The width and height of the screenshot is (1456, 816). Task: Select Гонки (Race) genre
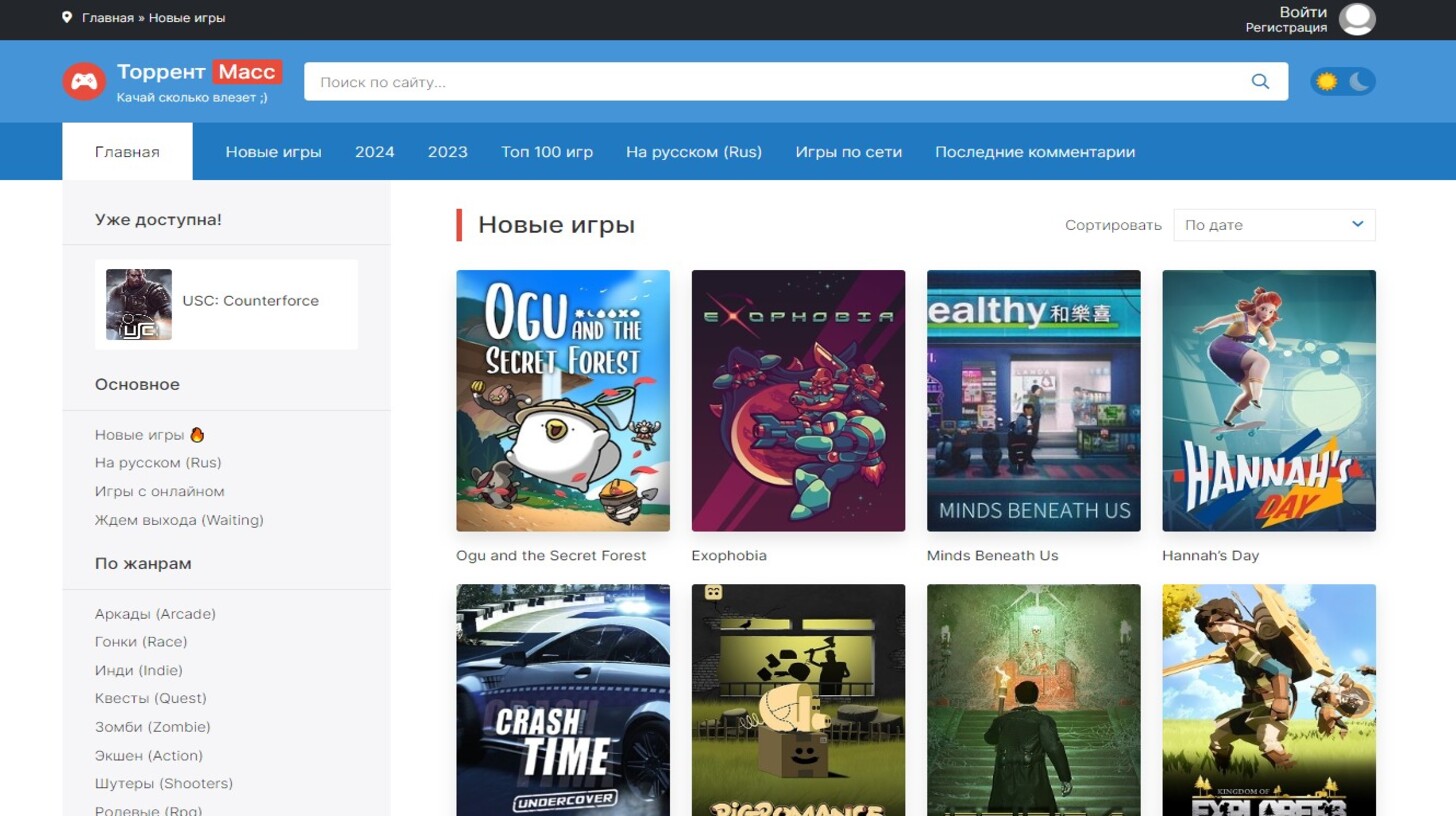pyautogui.click(x=141, y=642)
